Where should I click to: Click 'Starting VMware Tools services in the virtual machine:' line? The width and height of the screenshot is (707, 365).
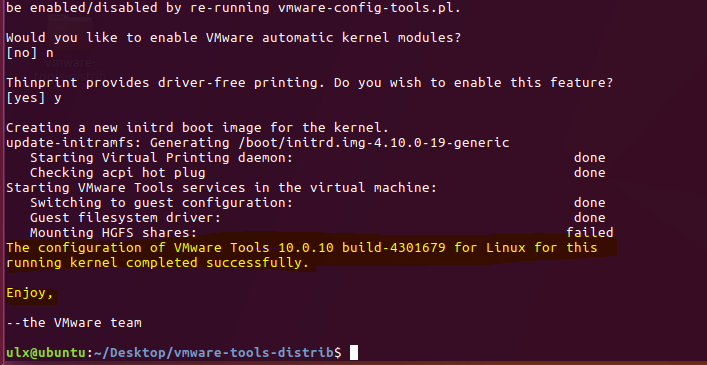tap(221, 187)
